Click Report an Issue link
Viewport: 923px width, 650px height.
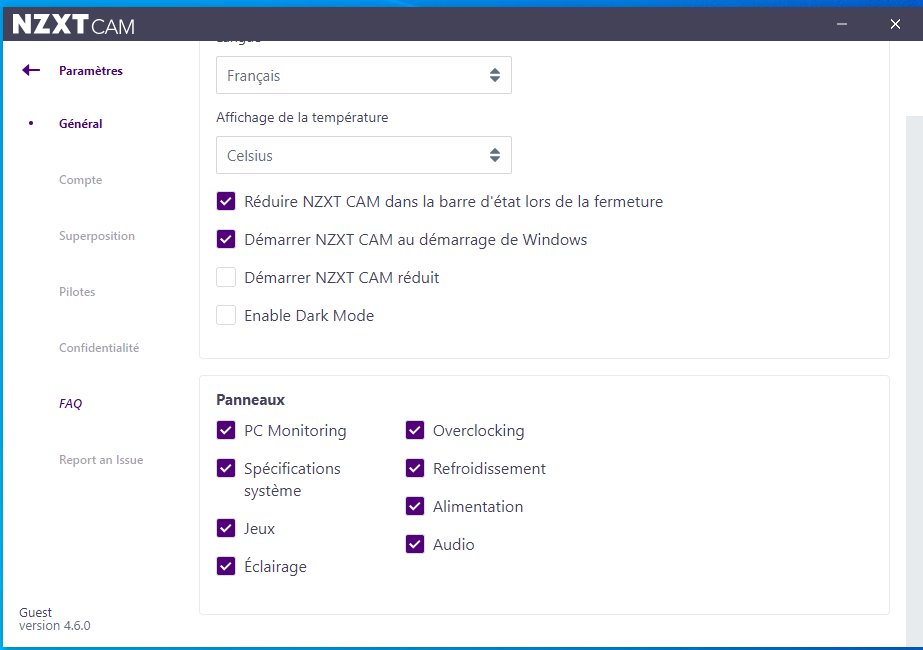[101, 460]
